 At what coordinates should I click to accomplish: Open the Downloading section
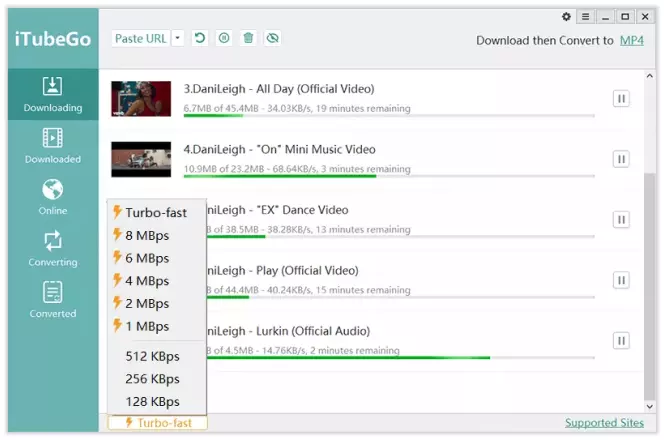tap(53, 94)
